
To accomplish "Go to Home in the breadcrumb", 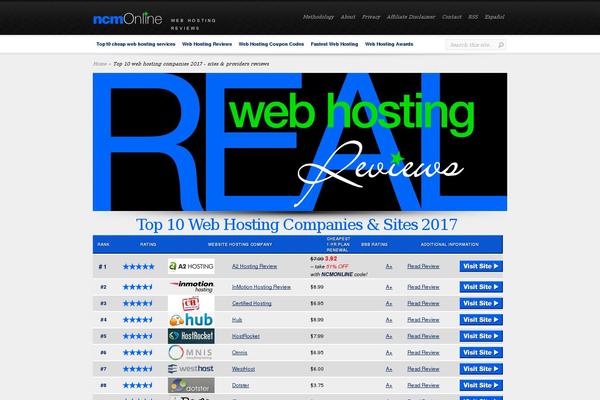I will (100, 64).
